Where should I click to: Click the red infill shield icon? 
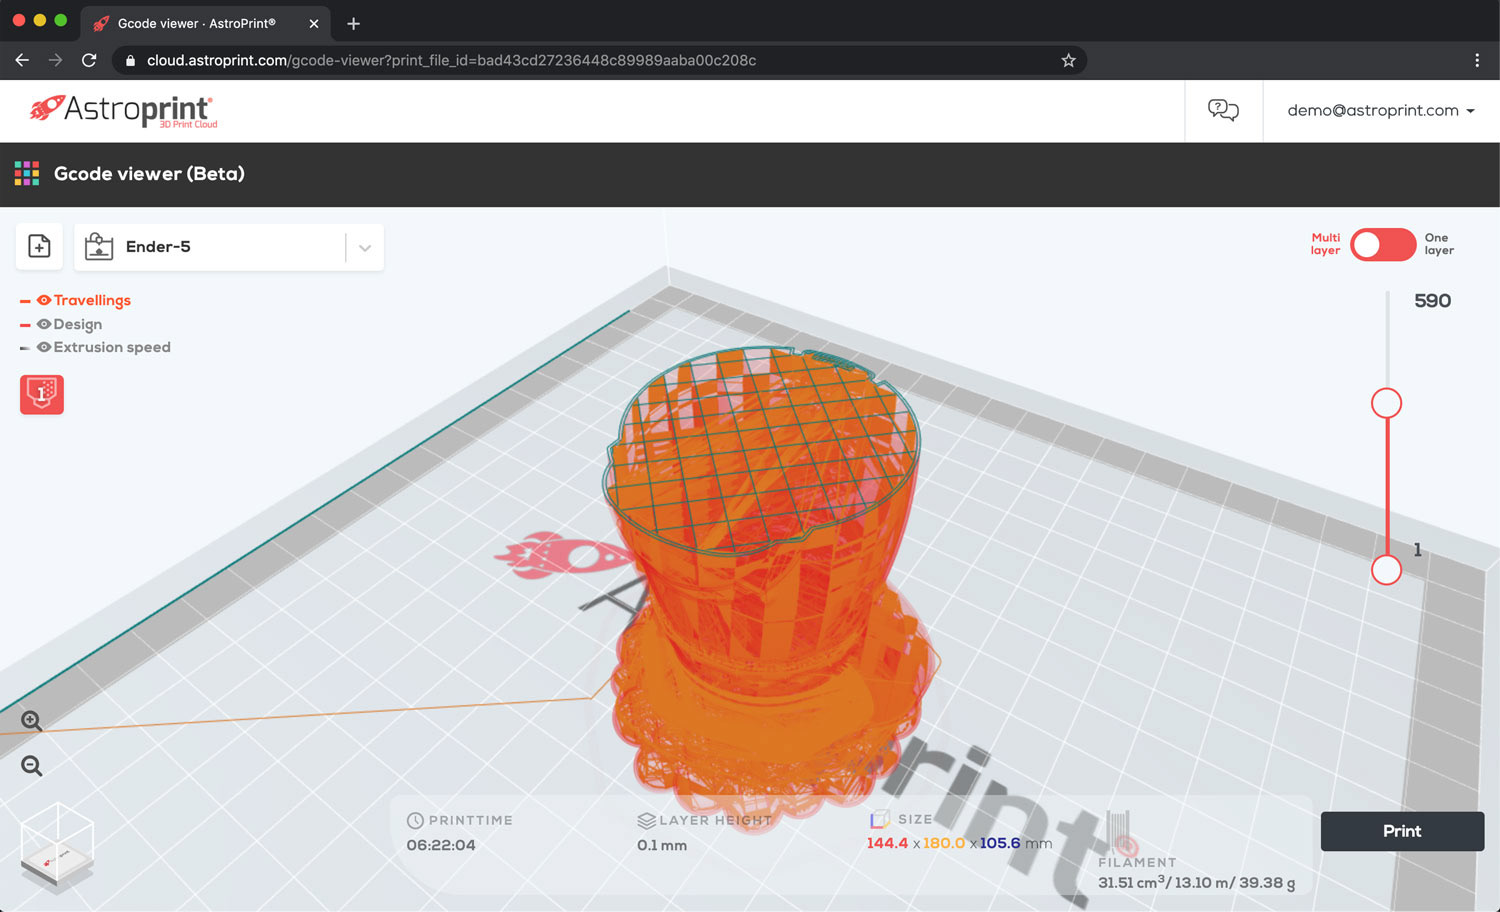(42, 394)
